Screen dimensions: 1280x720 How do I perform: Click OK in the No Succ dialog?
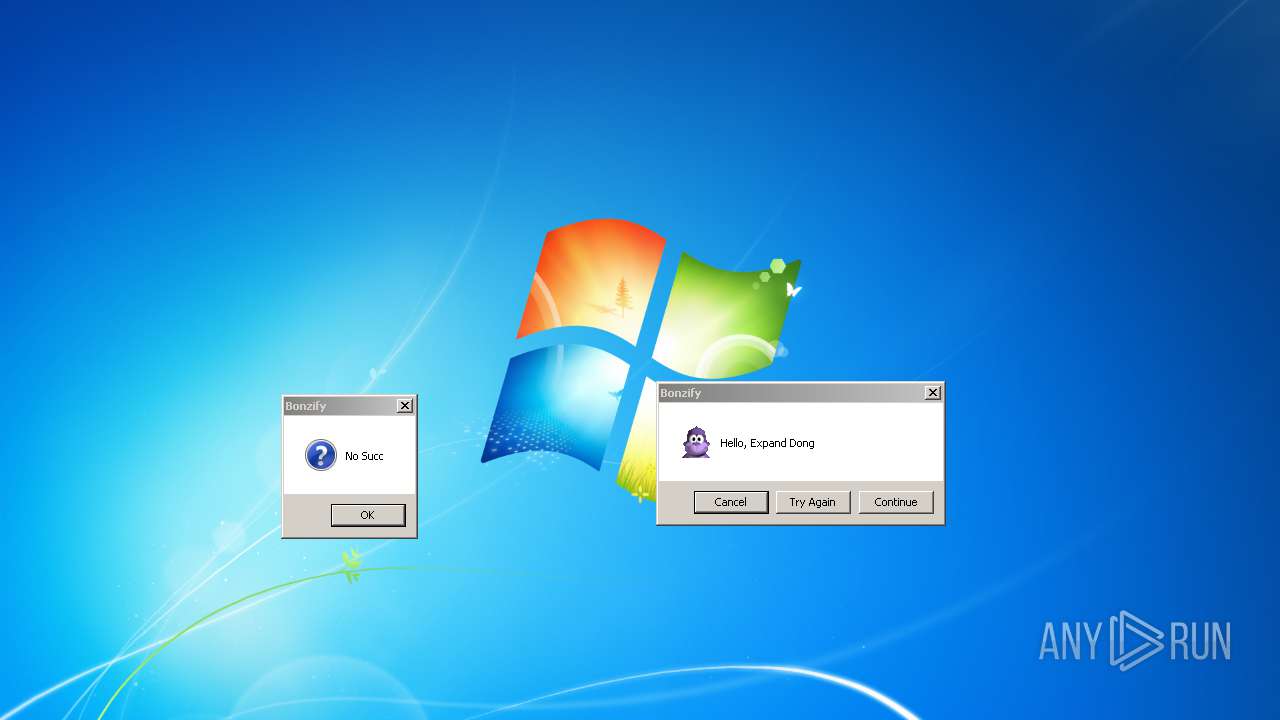[368, 515]
